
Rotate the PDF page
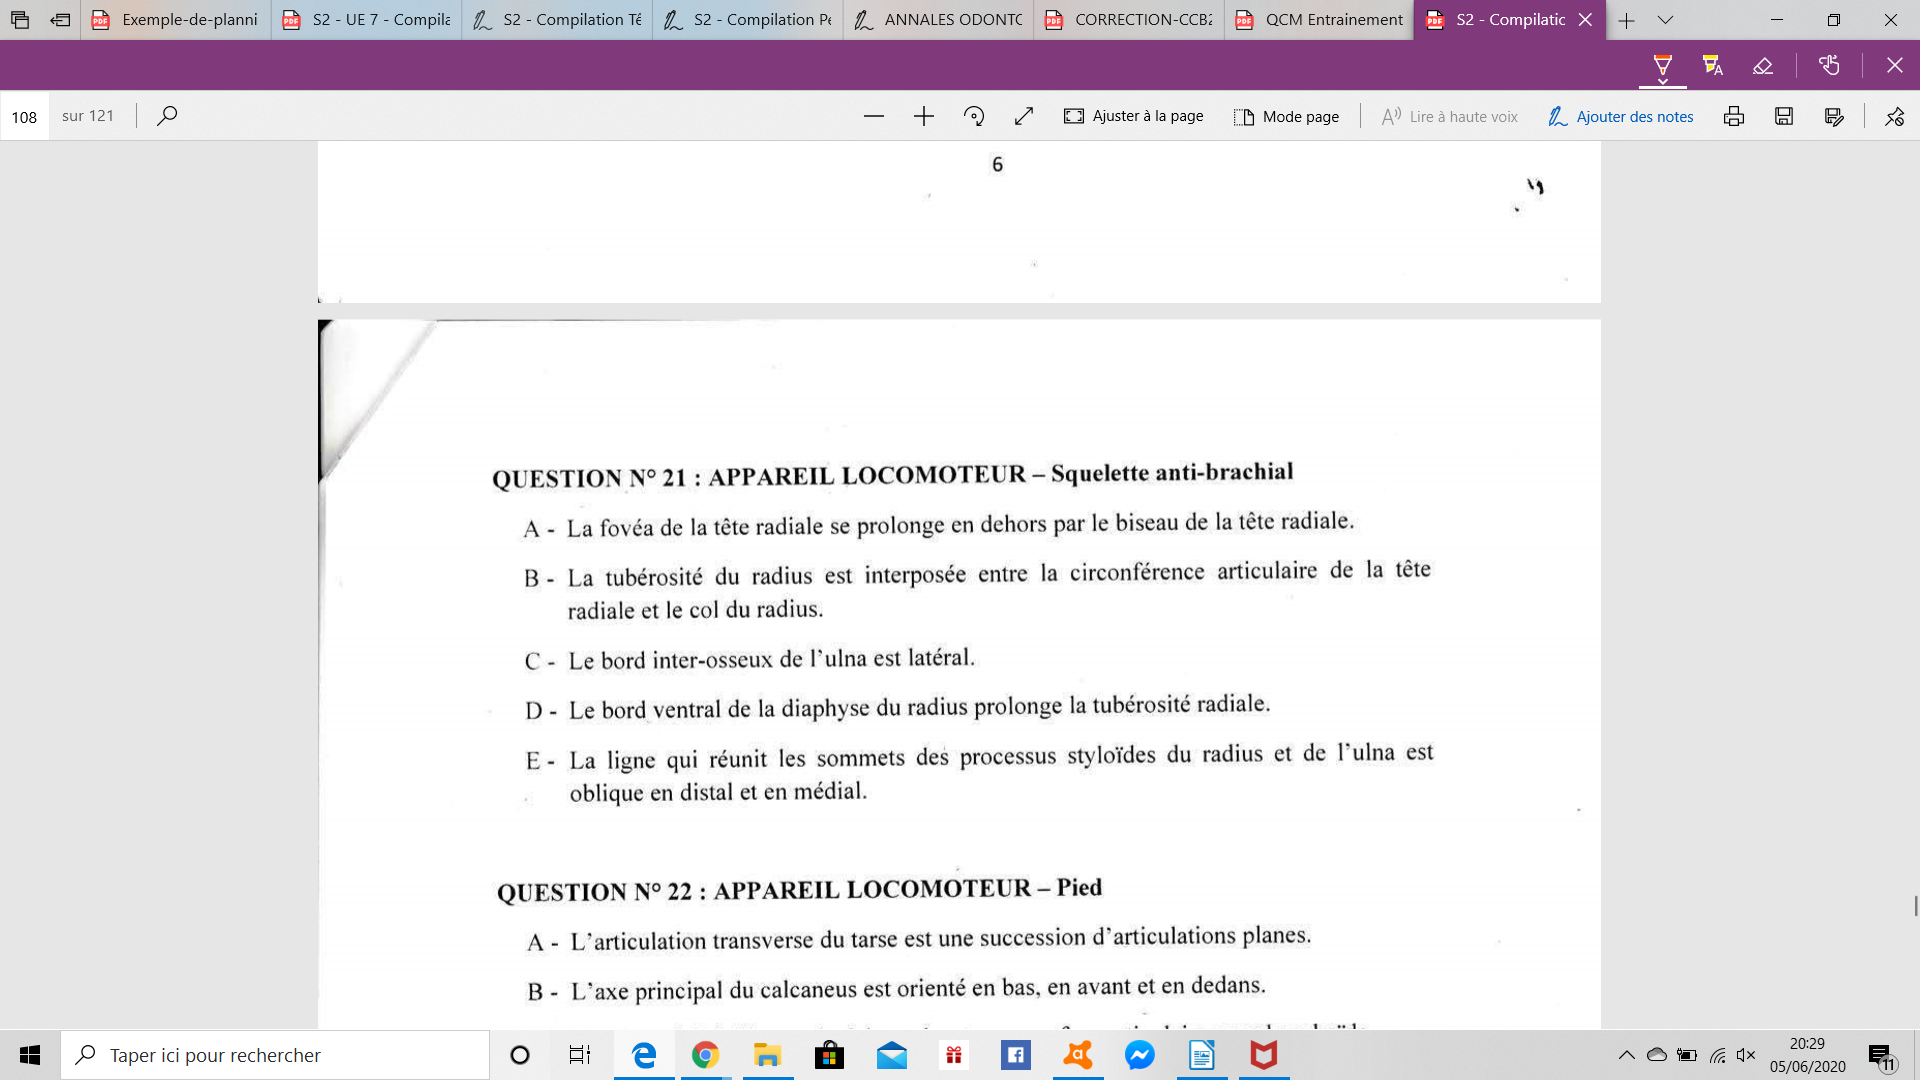tap(973, 116)
